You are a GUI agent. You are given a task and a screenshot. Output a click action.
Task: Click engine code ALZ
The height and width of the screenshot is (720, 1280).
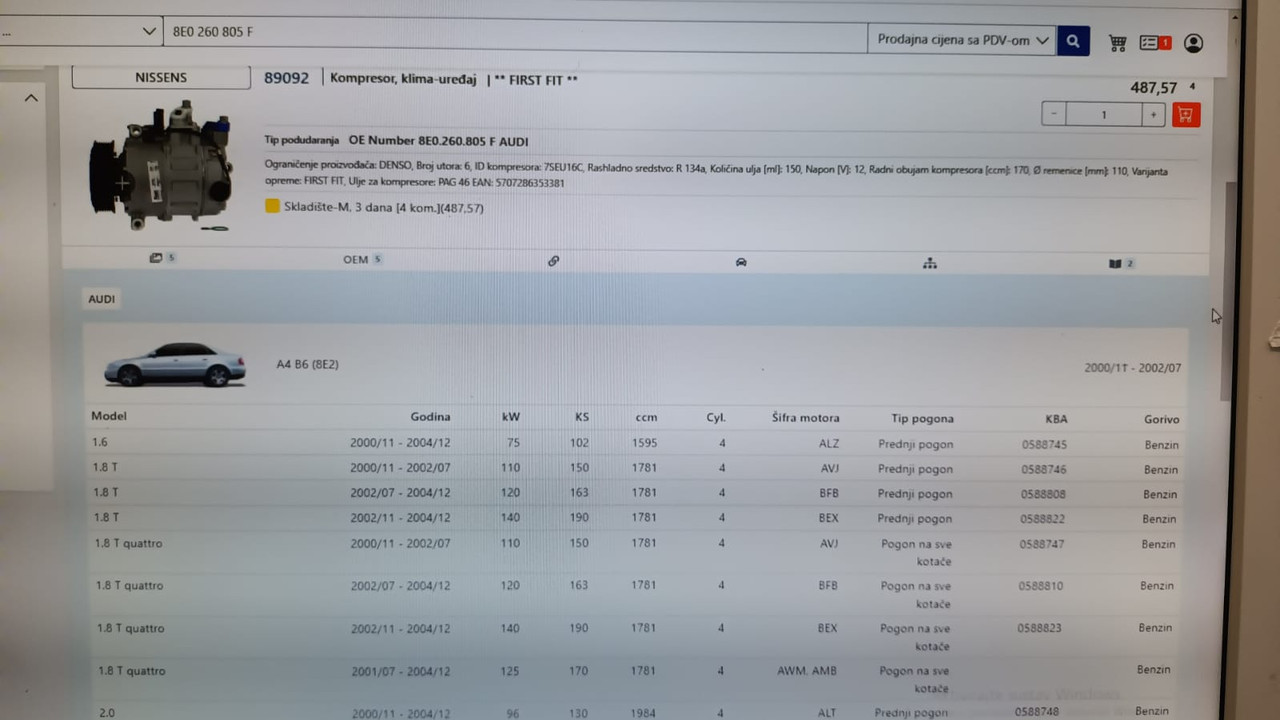[828, 443]
